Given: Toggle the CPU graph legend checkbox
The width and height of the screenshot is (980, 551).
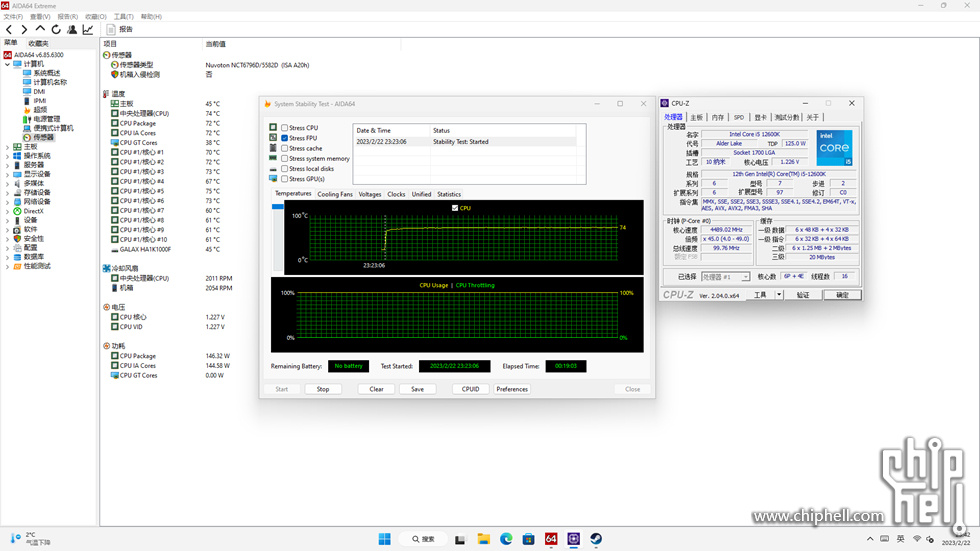Looking at the screenshot, I should click(455, 208).
